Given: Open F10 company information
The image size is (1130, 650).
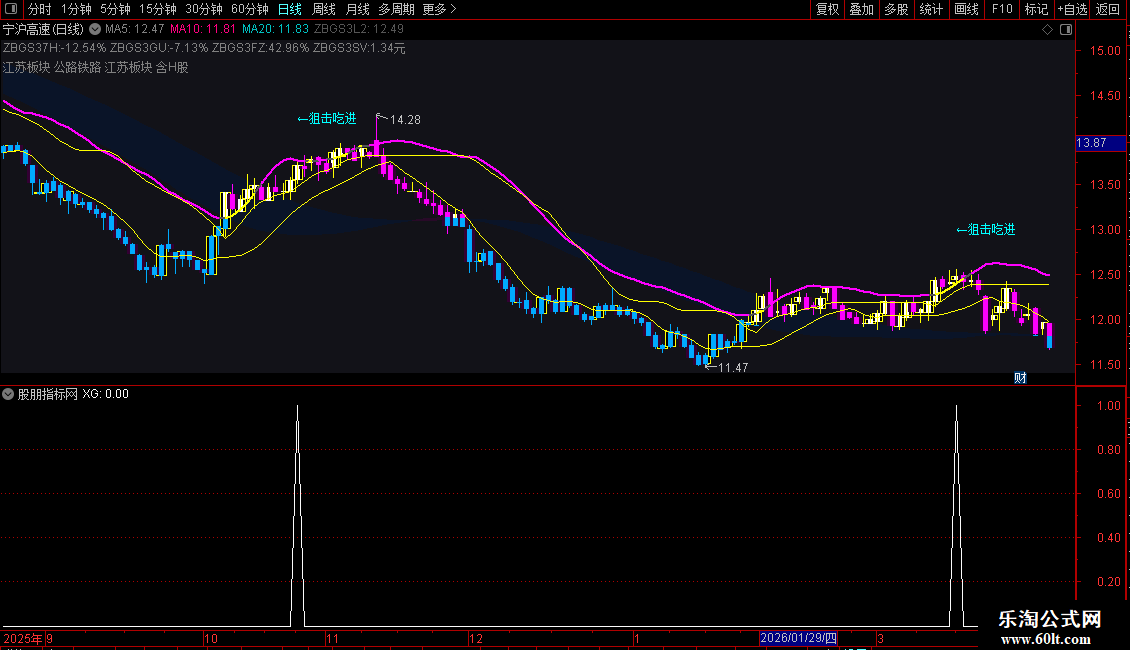Looking at the screenshot, I should [x=1001, y=9].
